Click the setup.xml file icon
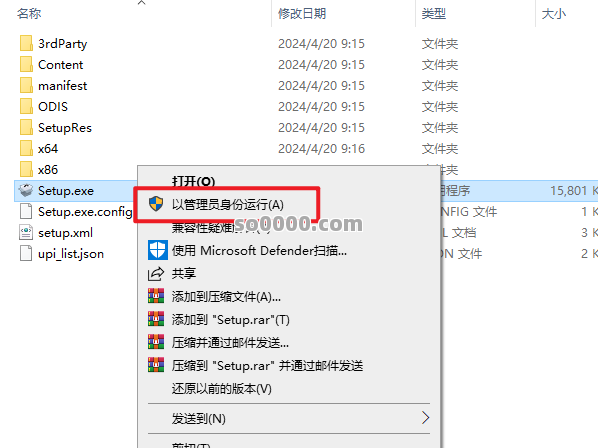This screenshot has width=598, height=448. pos(26,232)
